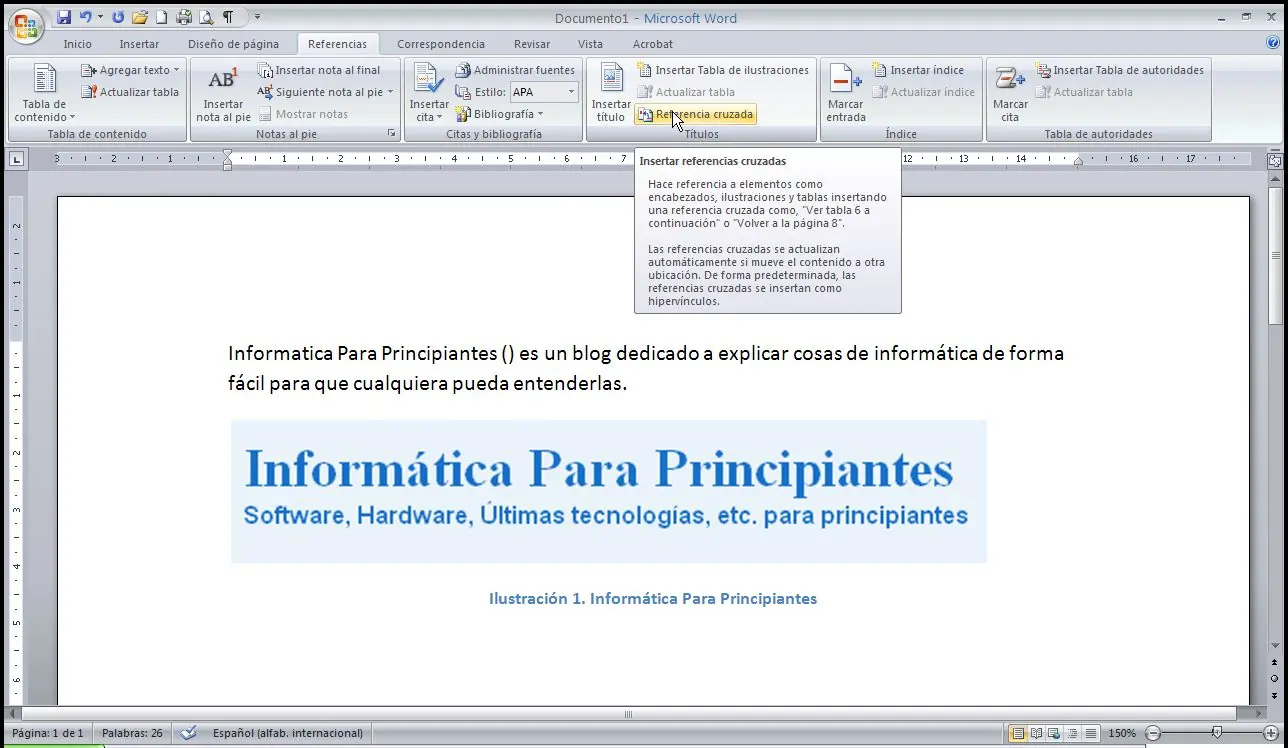
Task: Open the Notas al pie dialog launcher
Action: pyautogui.click(x=391, y=133)
